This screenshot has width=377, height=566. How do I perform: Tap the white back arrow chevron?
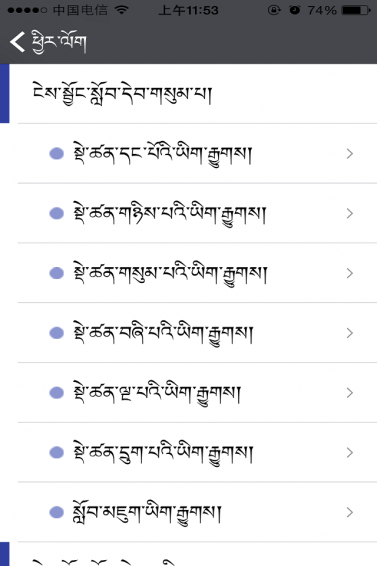pos(17,42)
